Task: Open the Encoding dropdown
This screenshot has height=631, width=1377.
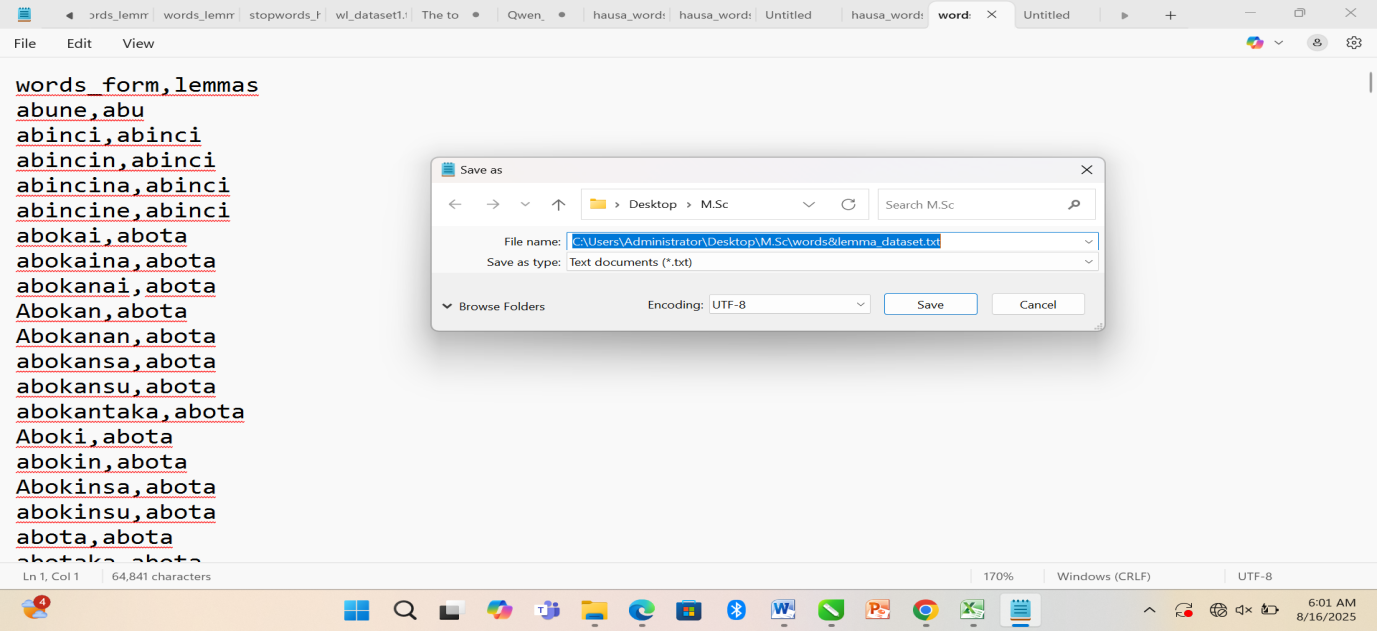Action: [x=789, y=304]
